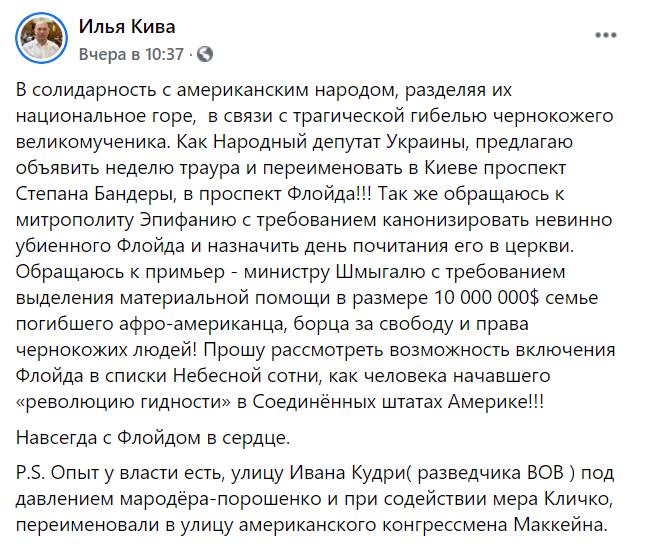The height and width of the screenshot is (551, 648).
Task: Click the surname Шмыгалю in the post
Action: [380, 272]
